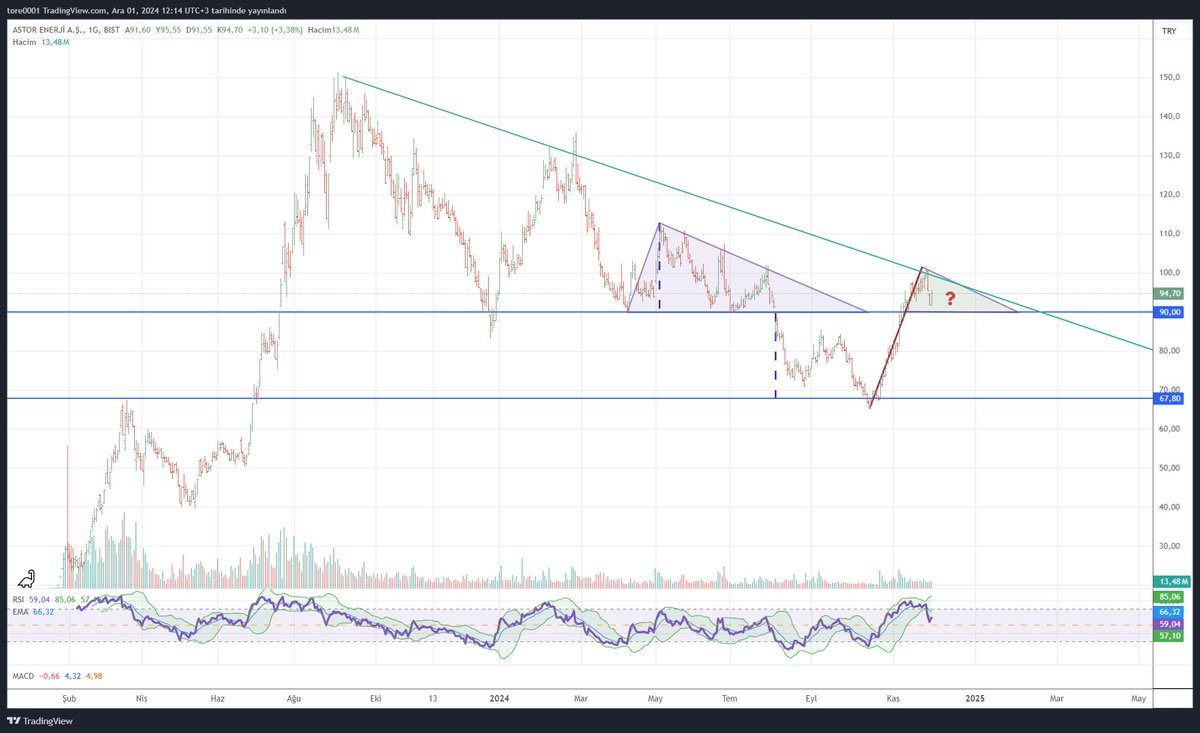Screen dimensions: 1200x733
Task: Select the EMA indicator legend label
Action: pyautogui.click(x=21, y=611)
